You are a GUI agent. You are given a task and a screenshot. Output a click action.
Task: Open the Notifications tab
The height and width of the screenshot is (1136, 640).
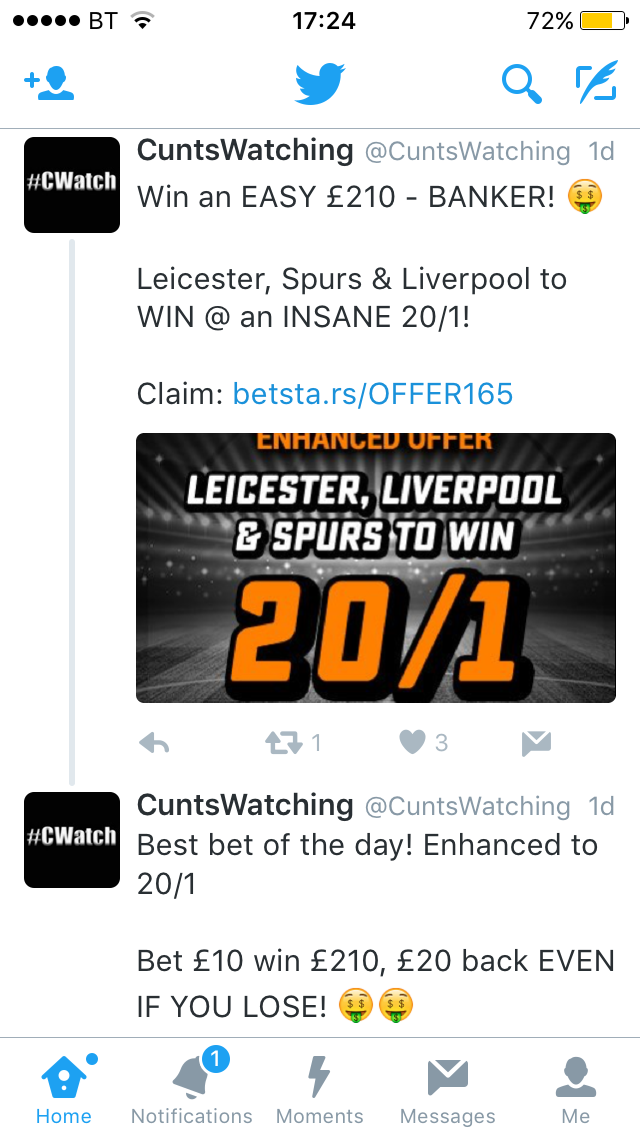click(x=191, y=1088)
